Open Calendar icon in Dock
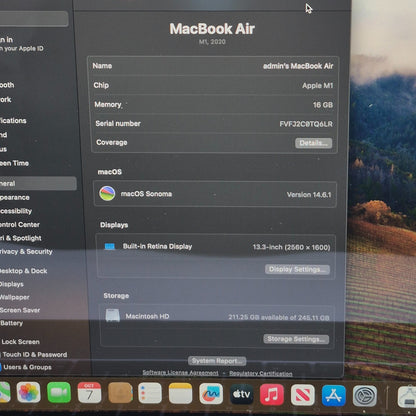416x416 pixels. point(89,393)
